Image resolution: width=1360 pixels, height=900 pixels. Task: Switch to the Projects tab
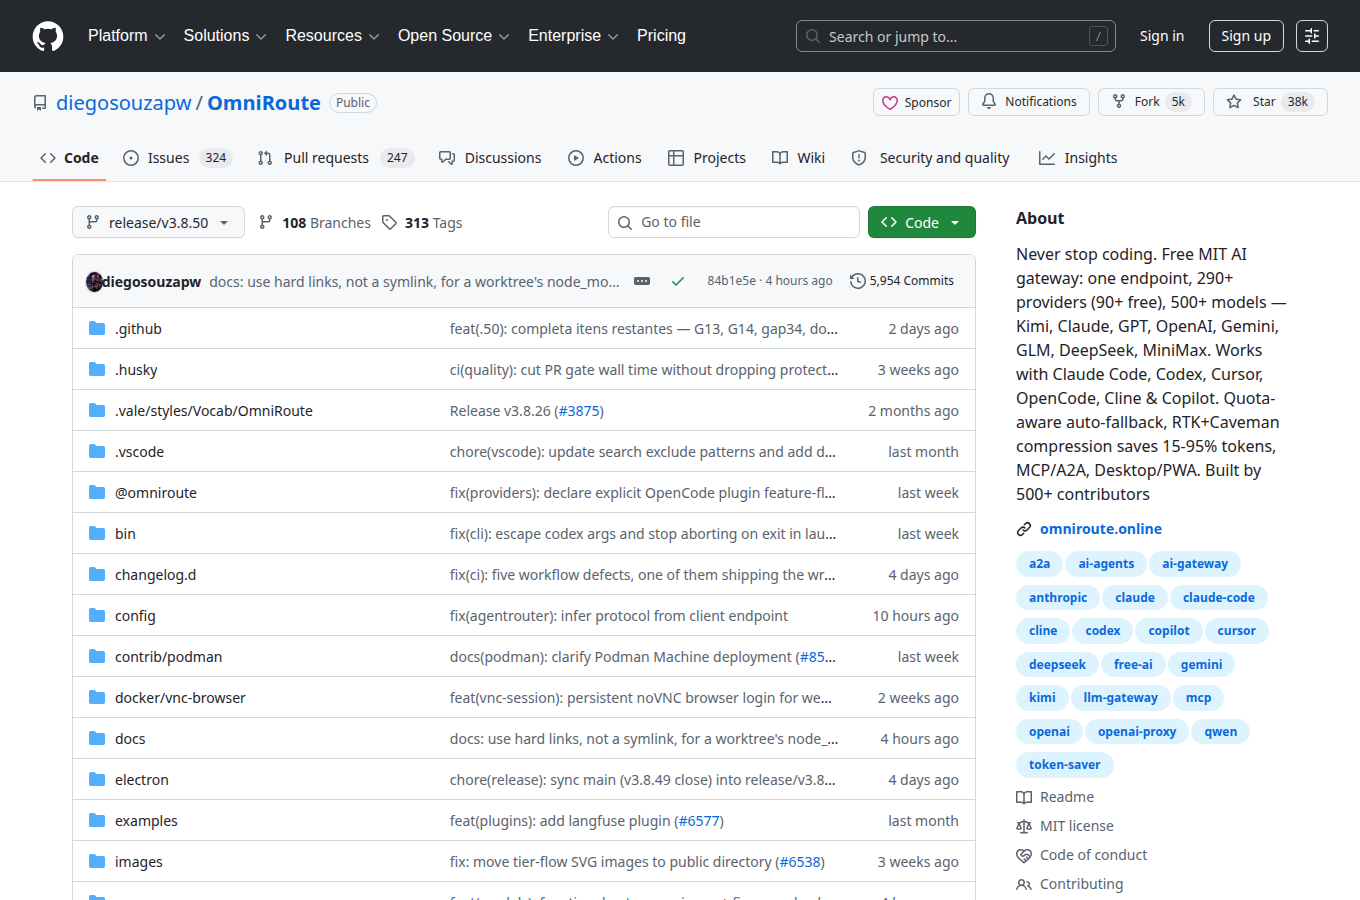coord(707,158)
